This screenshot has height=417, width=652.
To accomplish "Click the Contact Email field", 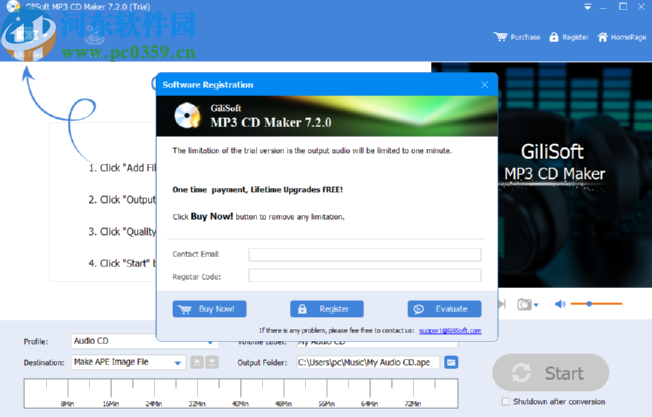I will (365, 254).
